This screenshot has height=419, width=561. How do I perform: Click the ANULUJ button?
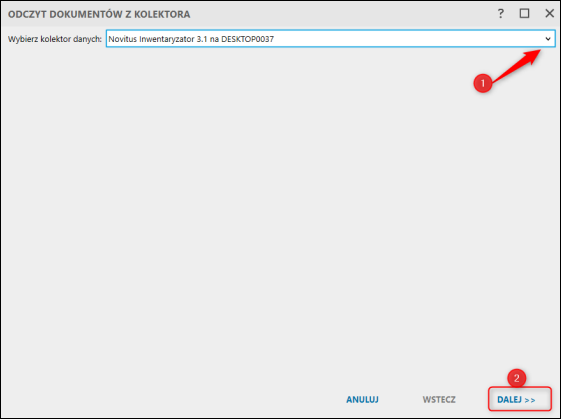click(362, 399)
